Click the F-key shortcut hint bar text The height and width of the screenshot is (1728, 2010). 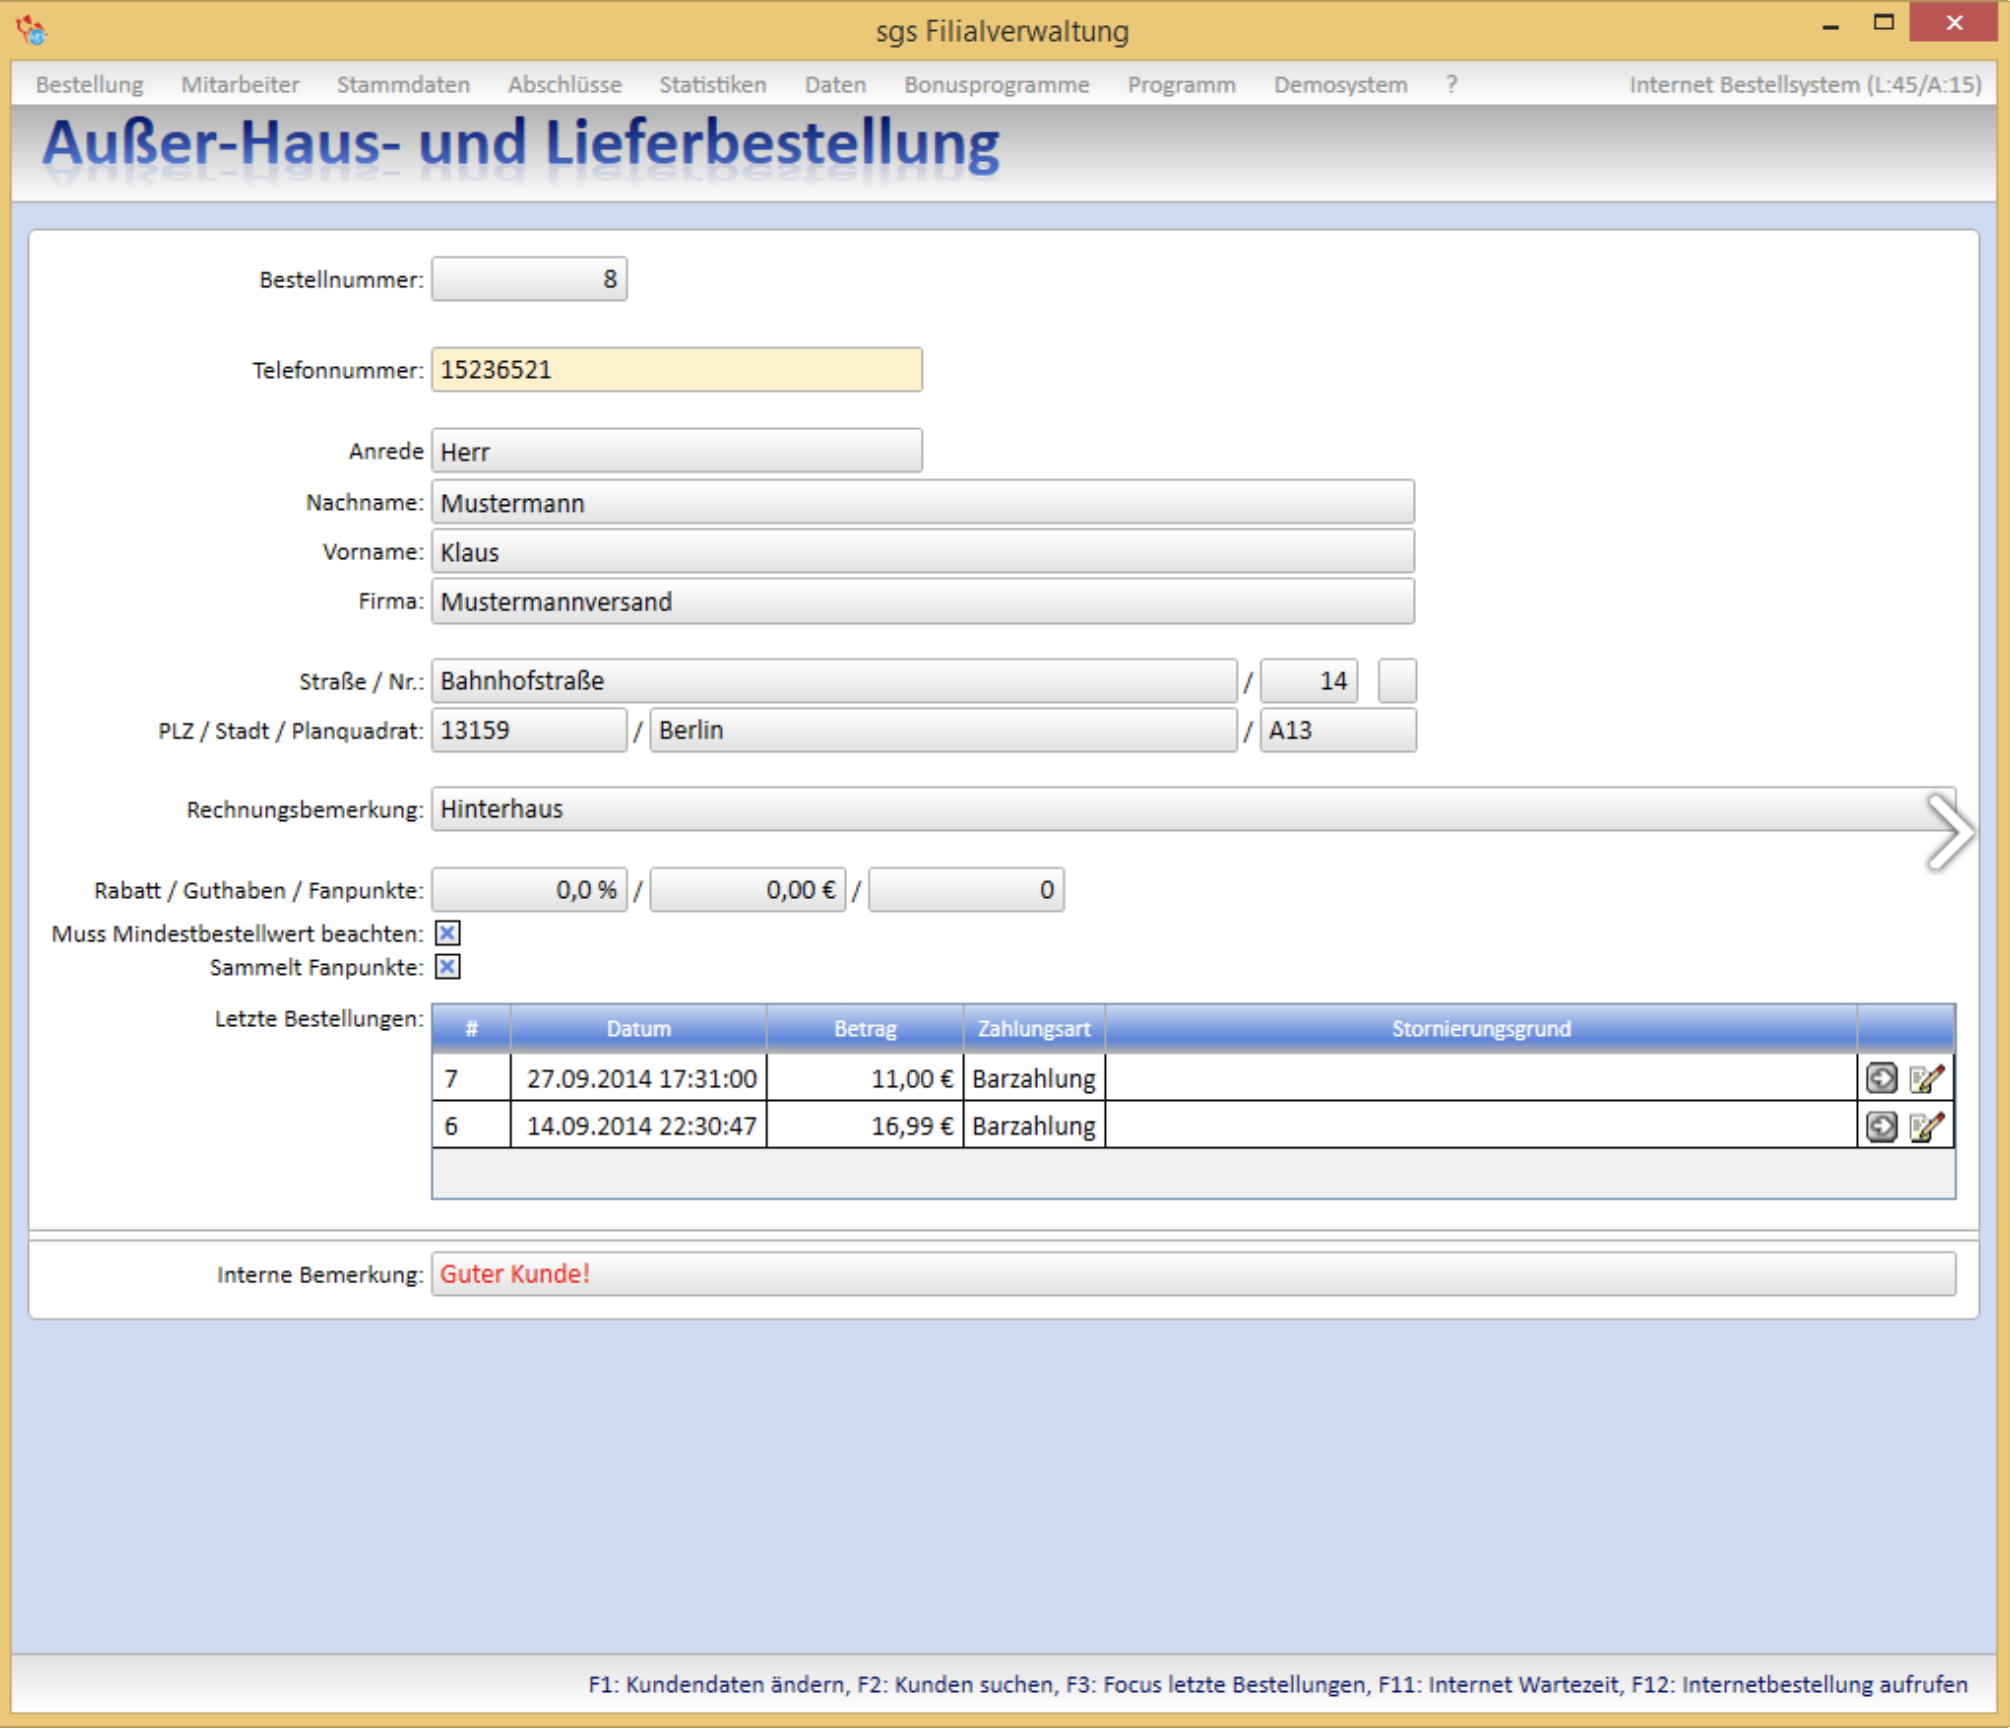[1277, 1685]
